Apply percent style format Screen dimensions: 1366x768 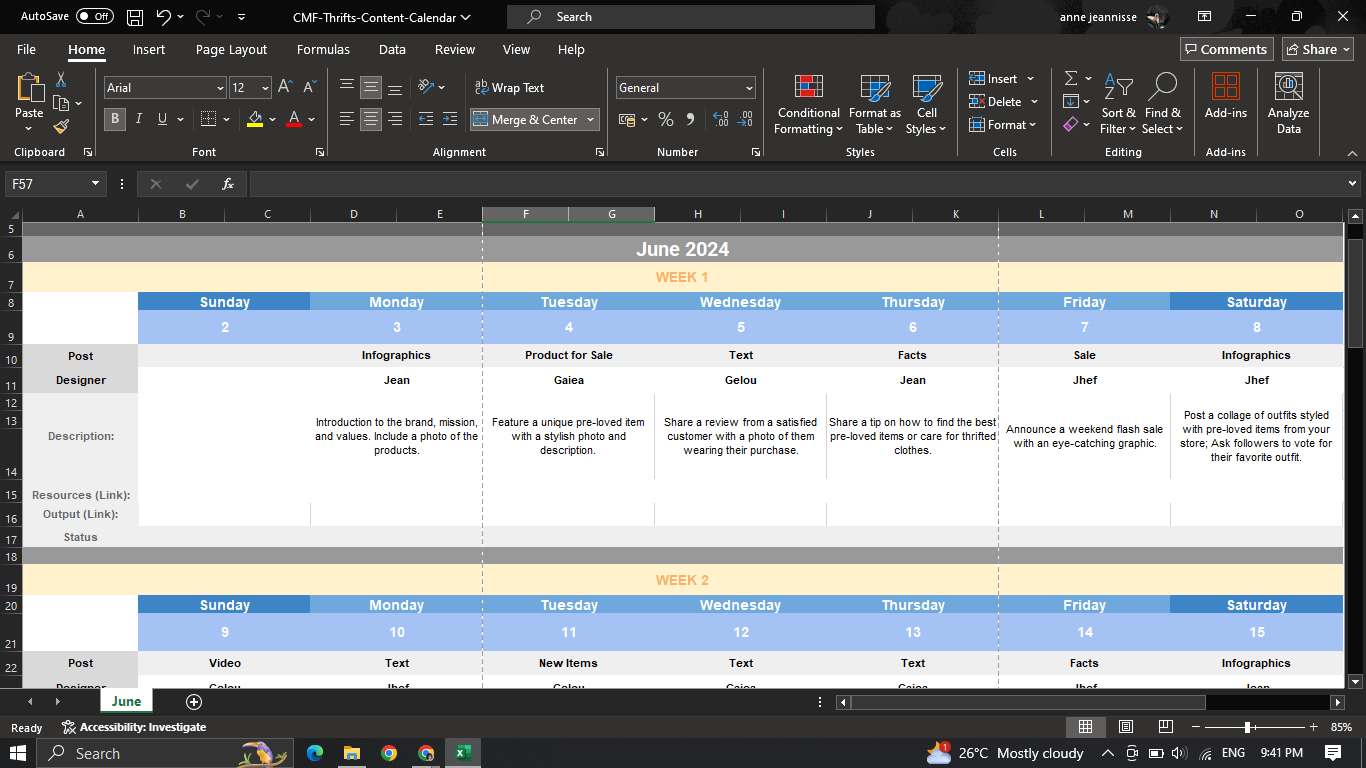[666, 119]
